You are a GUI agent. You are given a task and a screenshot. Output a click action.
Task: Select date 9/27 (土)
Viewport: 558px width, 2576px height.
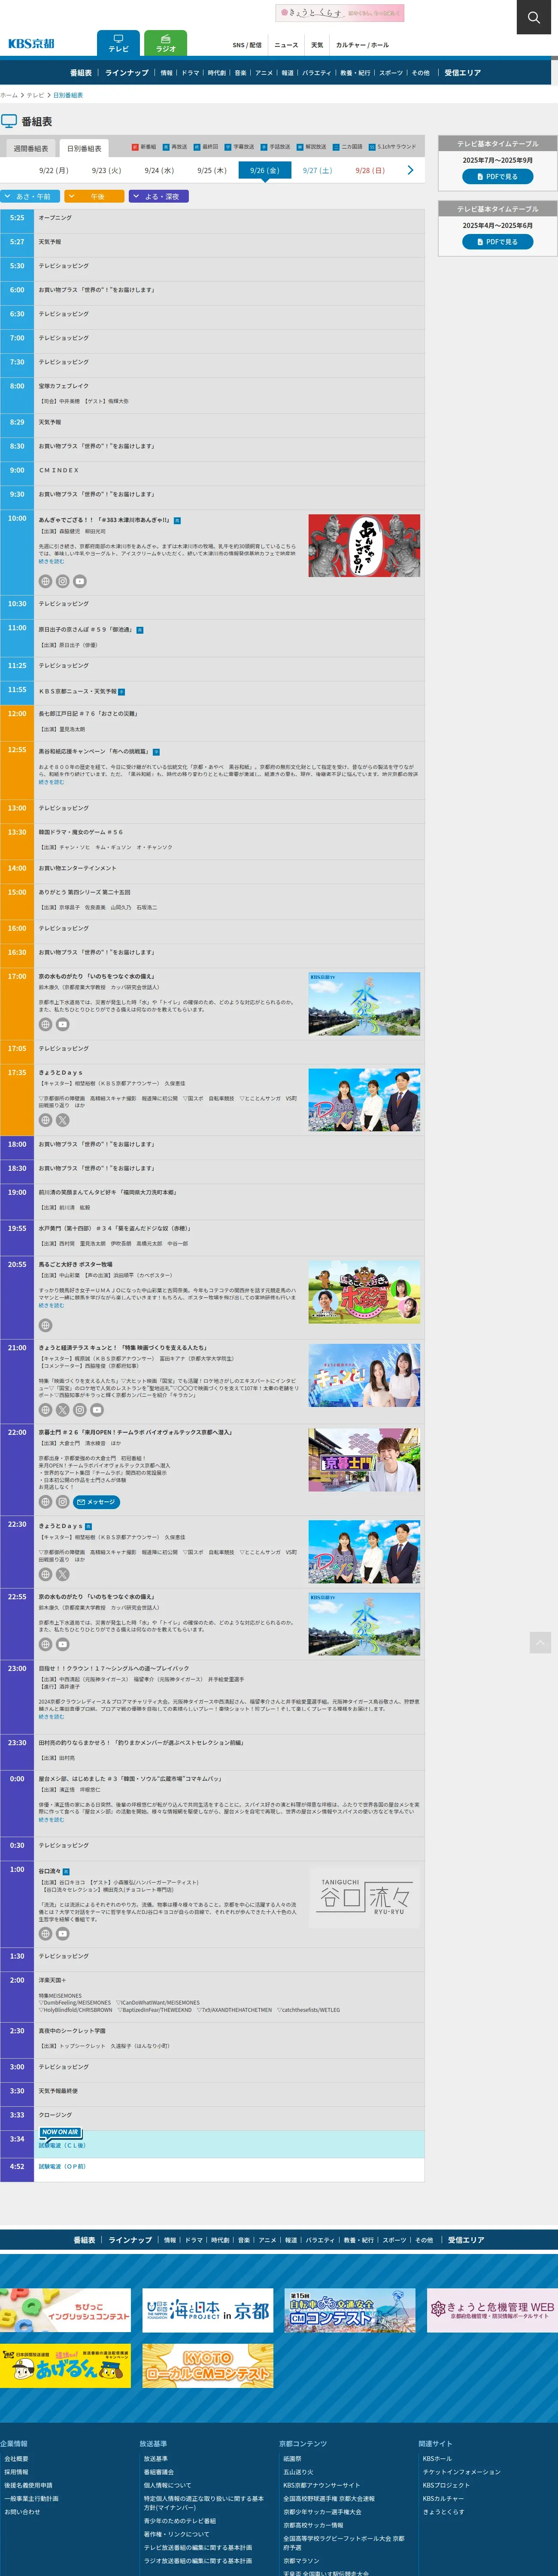point(317,171)
